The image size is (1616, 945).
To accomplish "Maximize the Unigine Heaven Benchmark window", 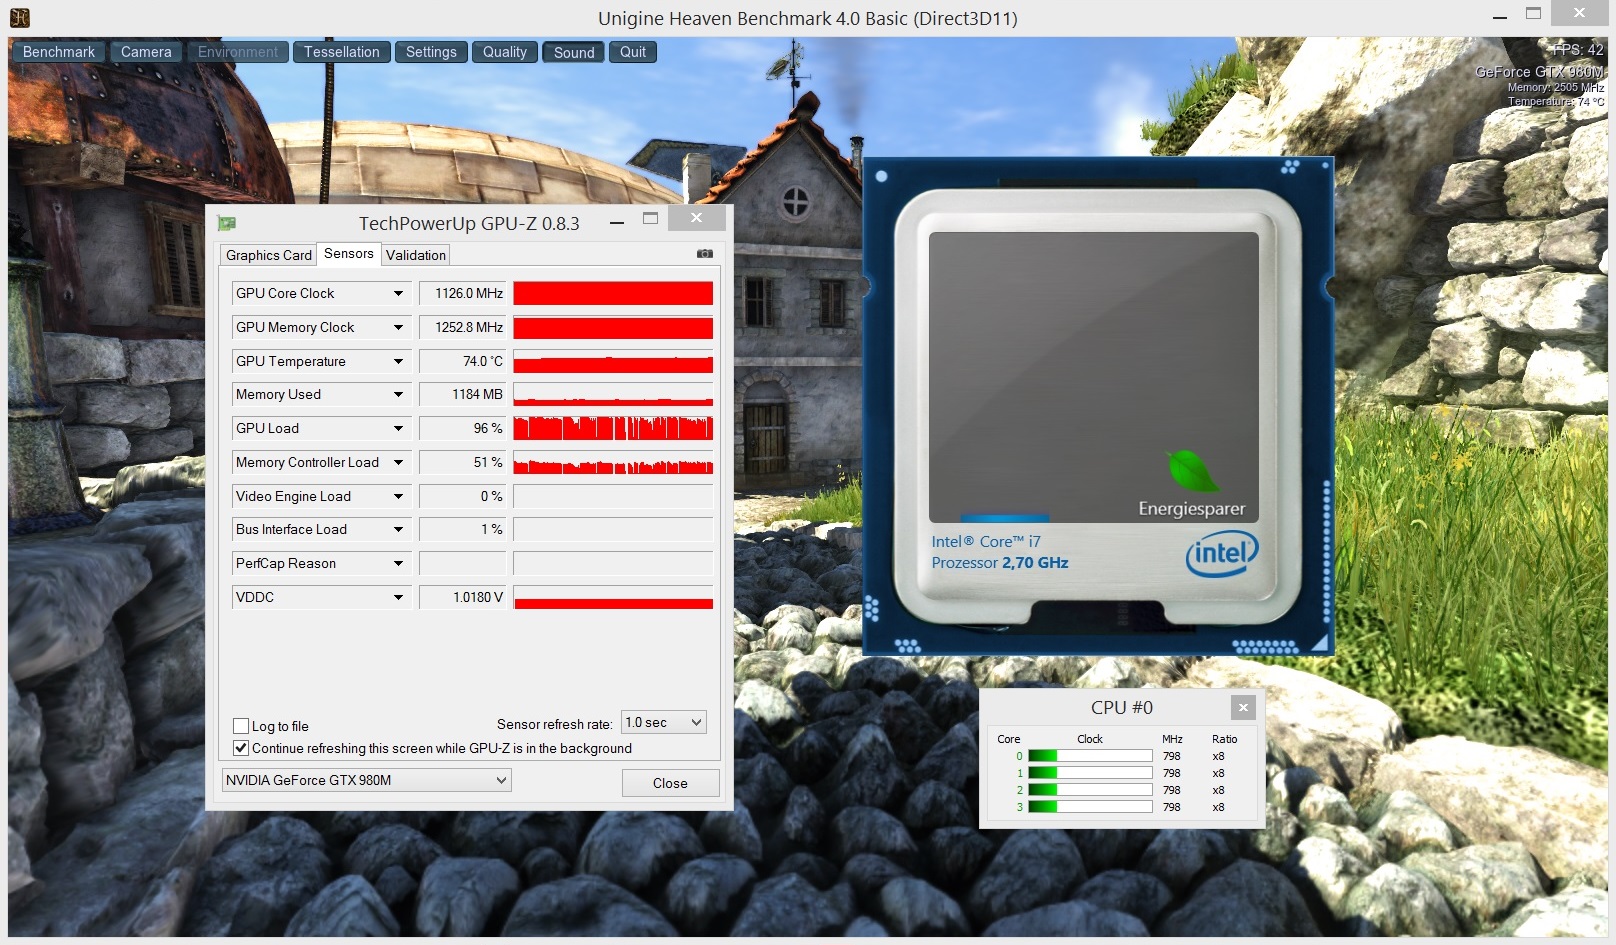I will [x=1534, y=14].
